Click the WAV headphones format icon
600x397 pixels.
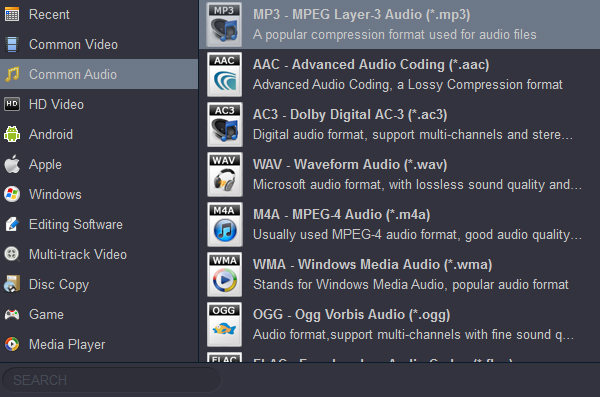pyautogui.click(x=225, y=175)
